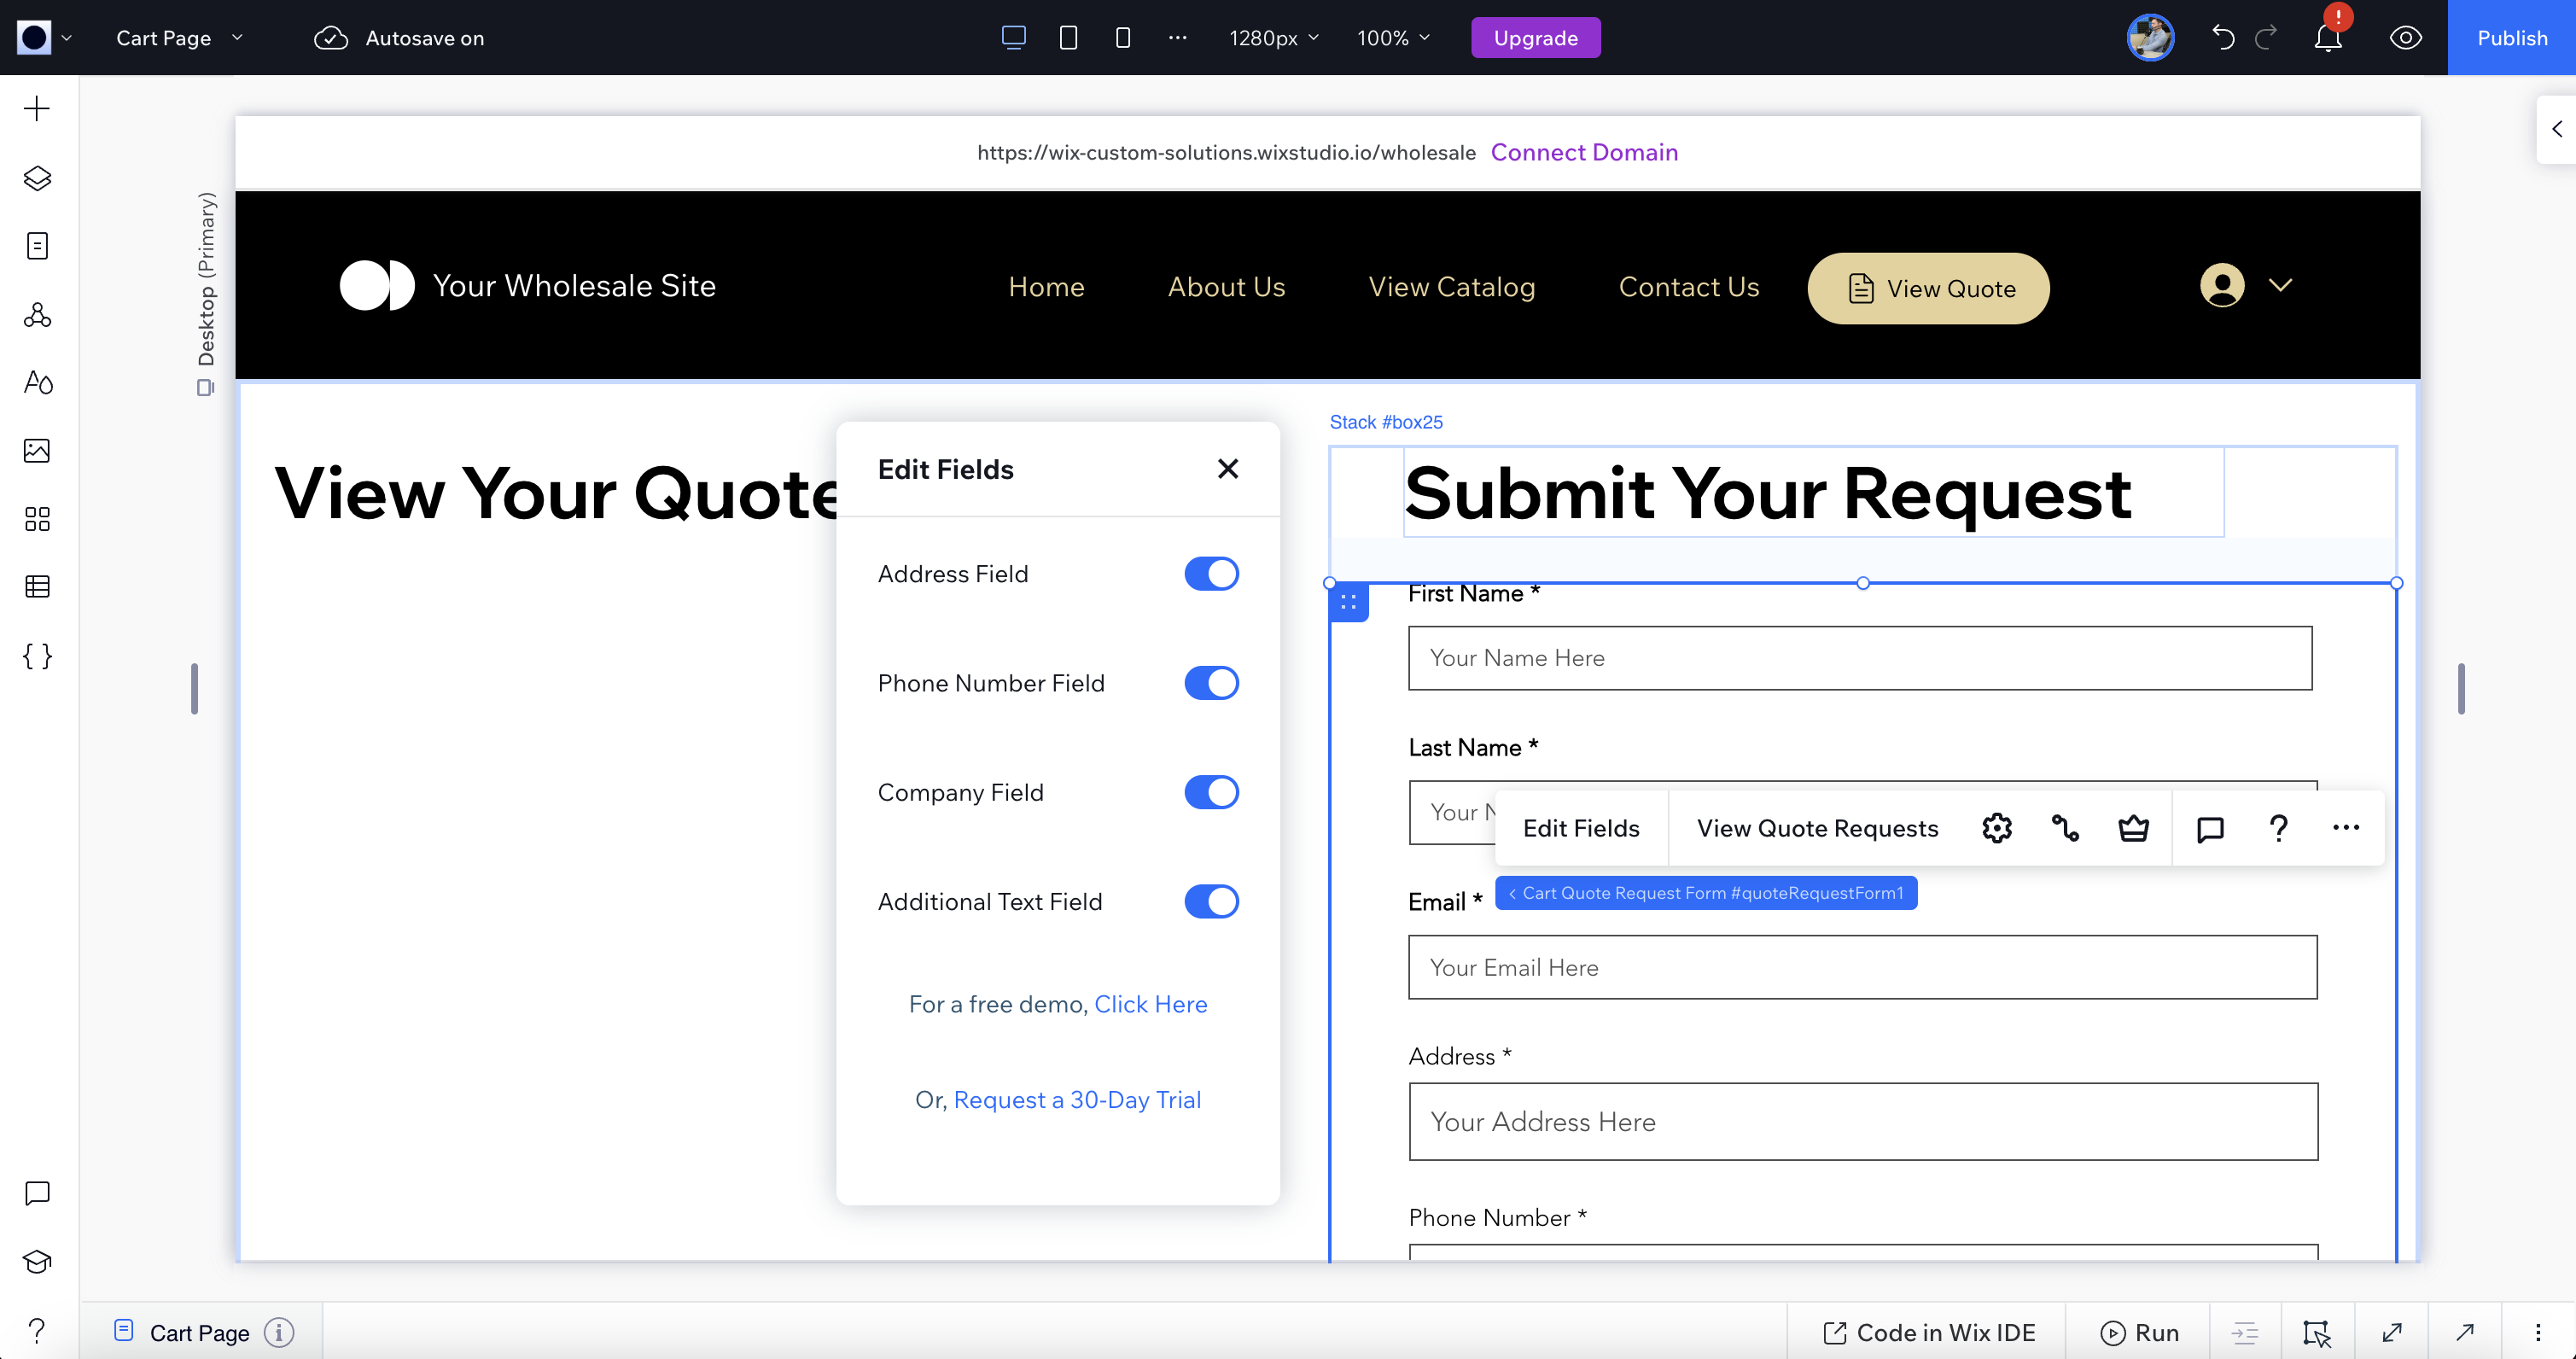Click the View Quote header button
This screenshot has height=1359, width=2576.
click(x=1928, y=288)
